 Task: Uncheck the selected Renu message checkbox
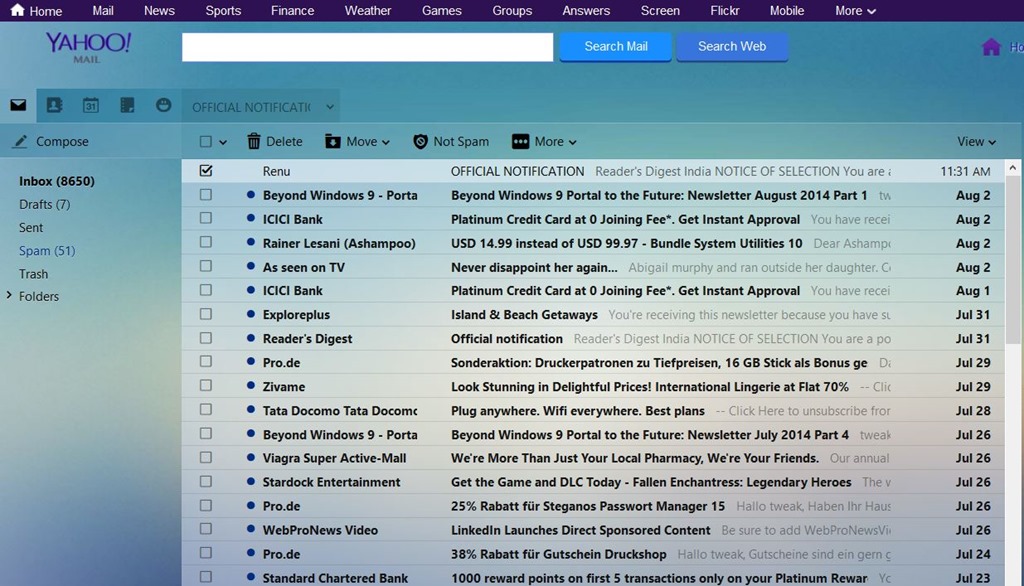point(206,170)
